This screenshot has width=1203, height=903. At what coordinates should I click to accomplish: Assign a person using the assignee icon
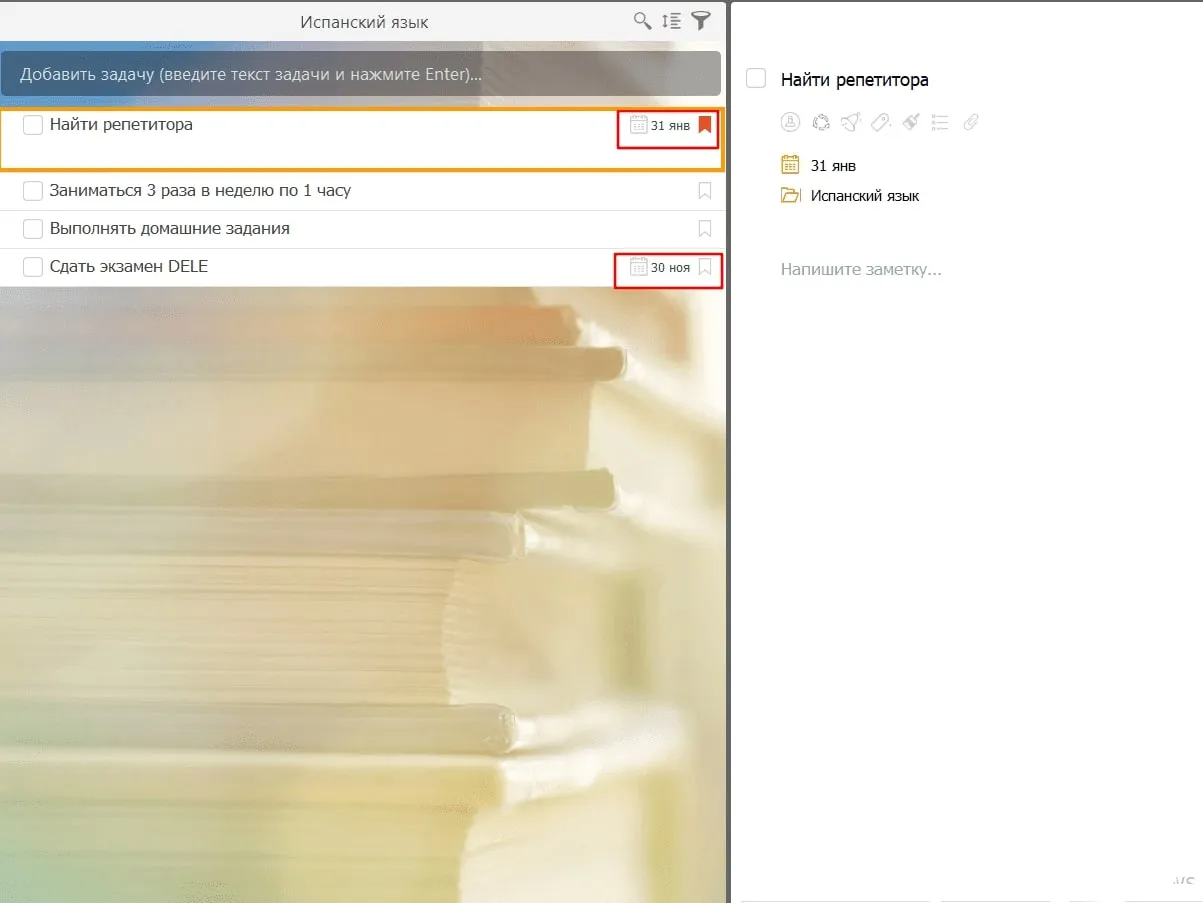tap(790, 122)
